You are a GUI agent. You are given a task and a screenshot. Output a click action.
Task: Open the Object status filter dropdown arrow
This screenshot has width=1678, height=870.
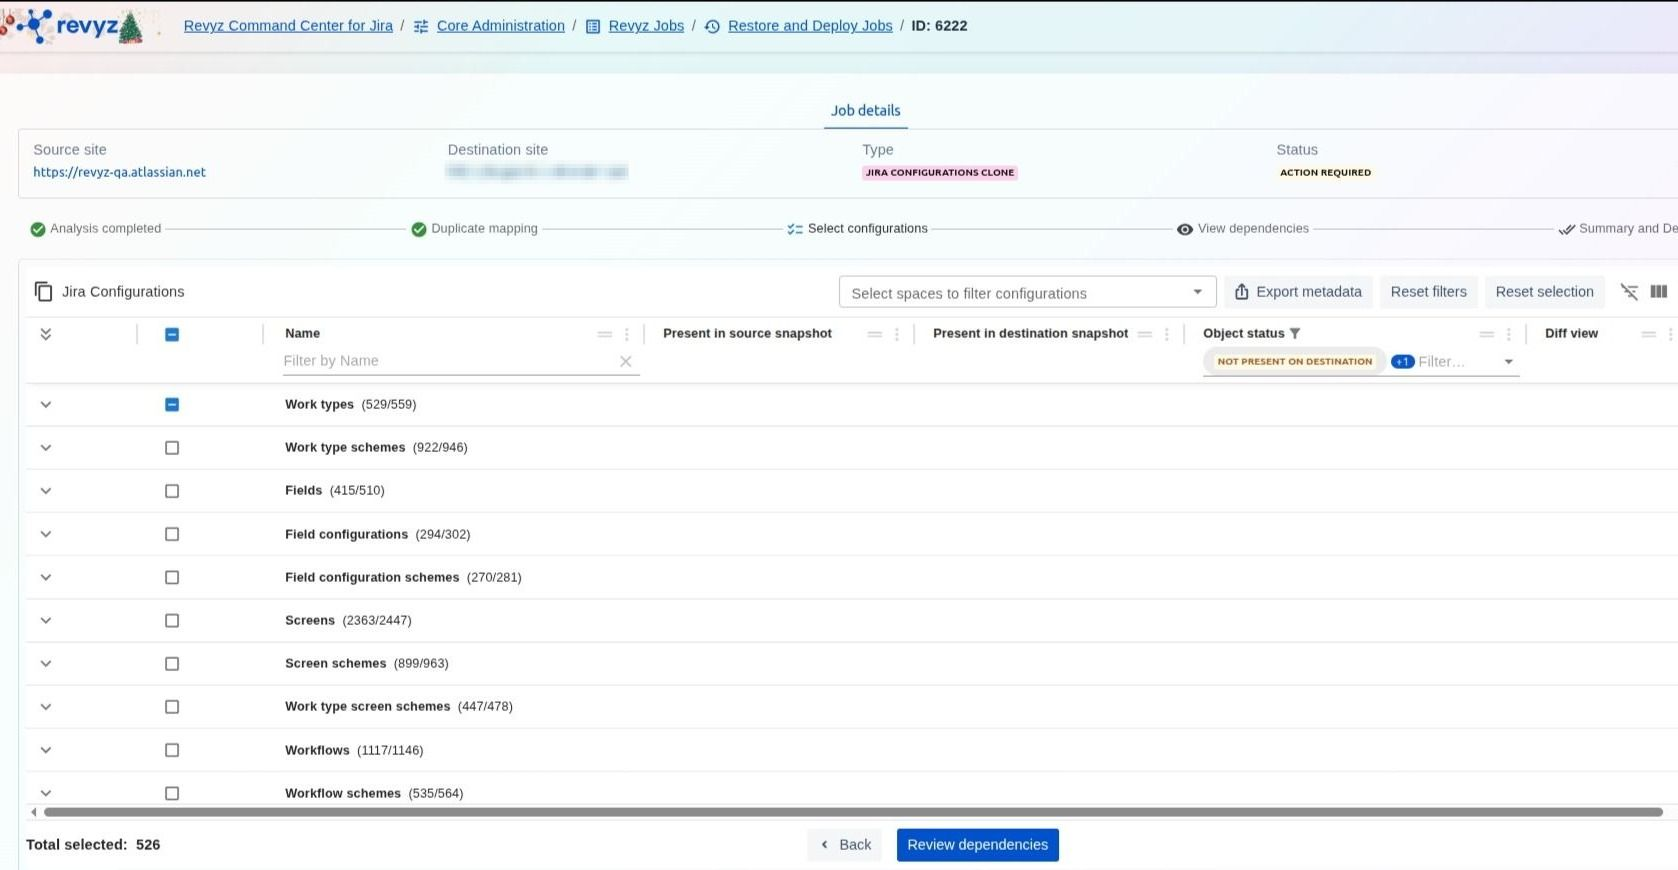(1508, 362)
